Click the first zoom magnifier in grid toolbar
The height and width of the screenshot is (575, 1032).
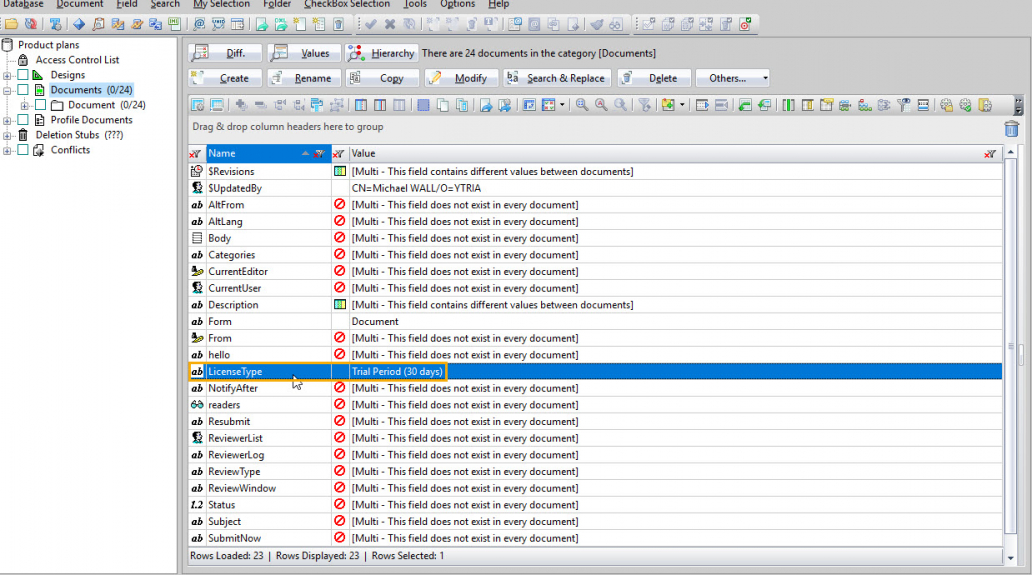[x=582, y=105]
